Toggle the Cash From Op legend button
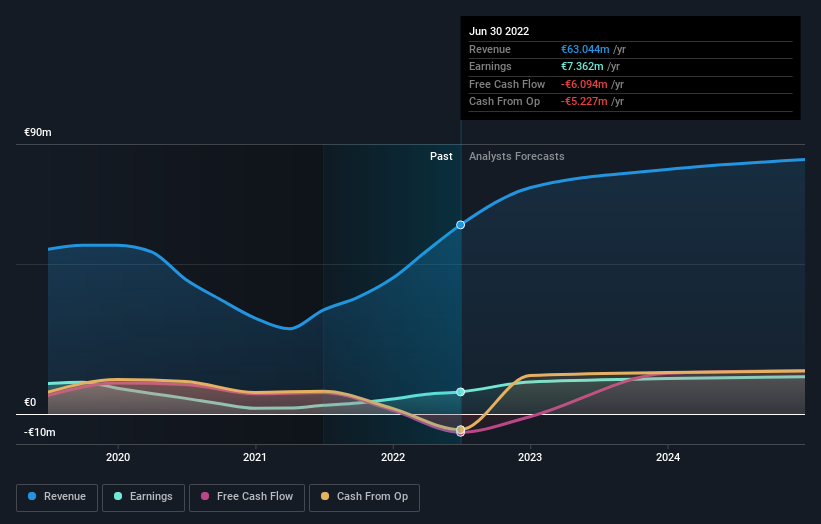 pos(364,497)
